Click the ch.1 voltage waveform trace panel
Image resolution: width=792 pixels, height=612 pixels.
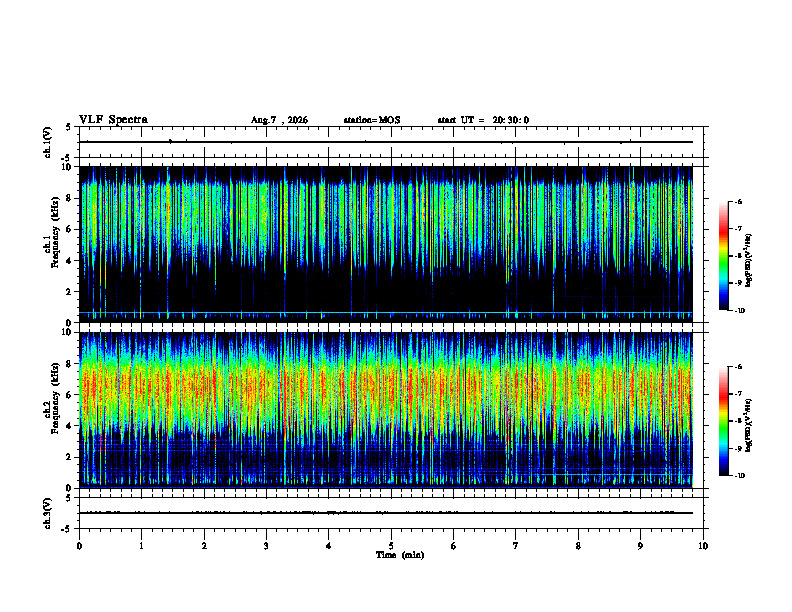click(x=391, y=142)
